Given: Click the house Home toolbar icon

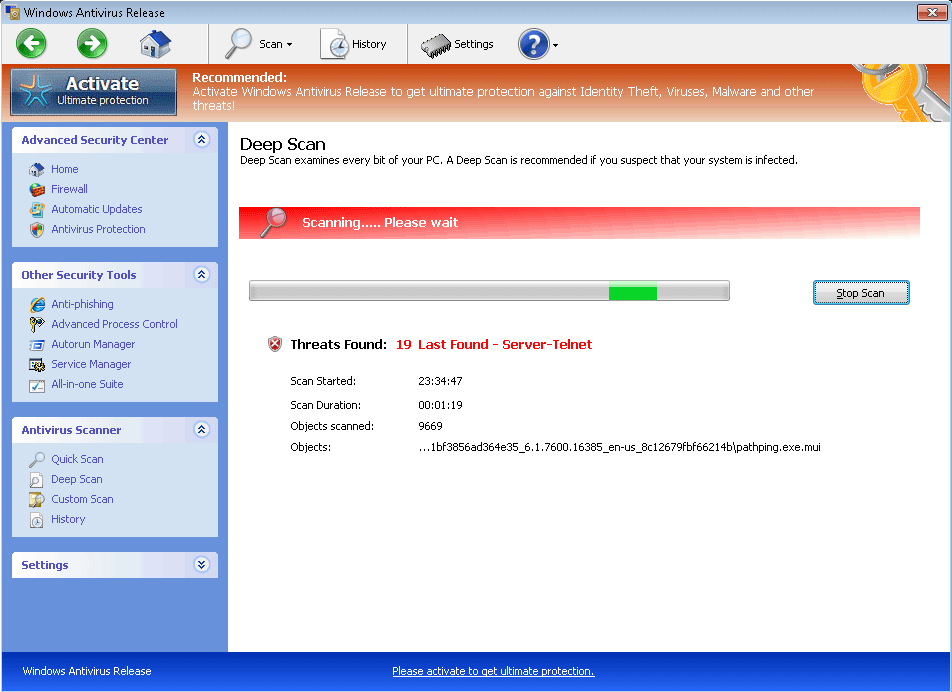Looking at the screenshot, I should tap(155, 44).
